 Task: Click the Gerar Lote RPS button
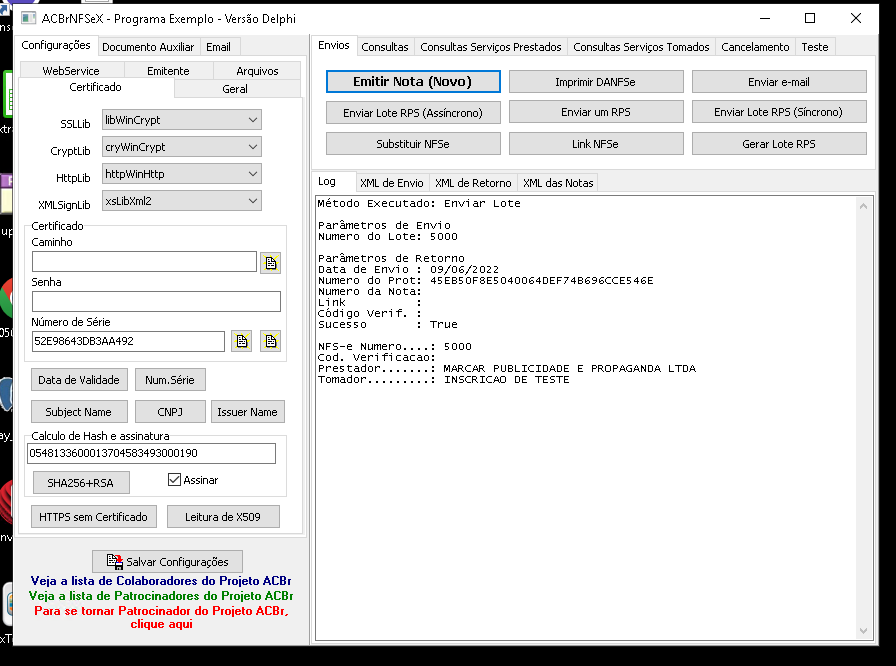click(779, 144)
